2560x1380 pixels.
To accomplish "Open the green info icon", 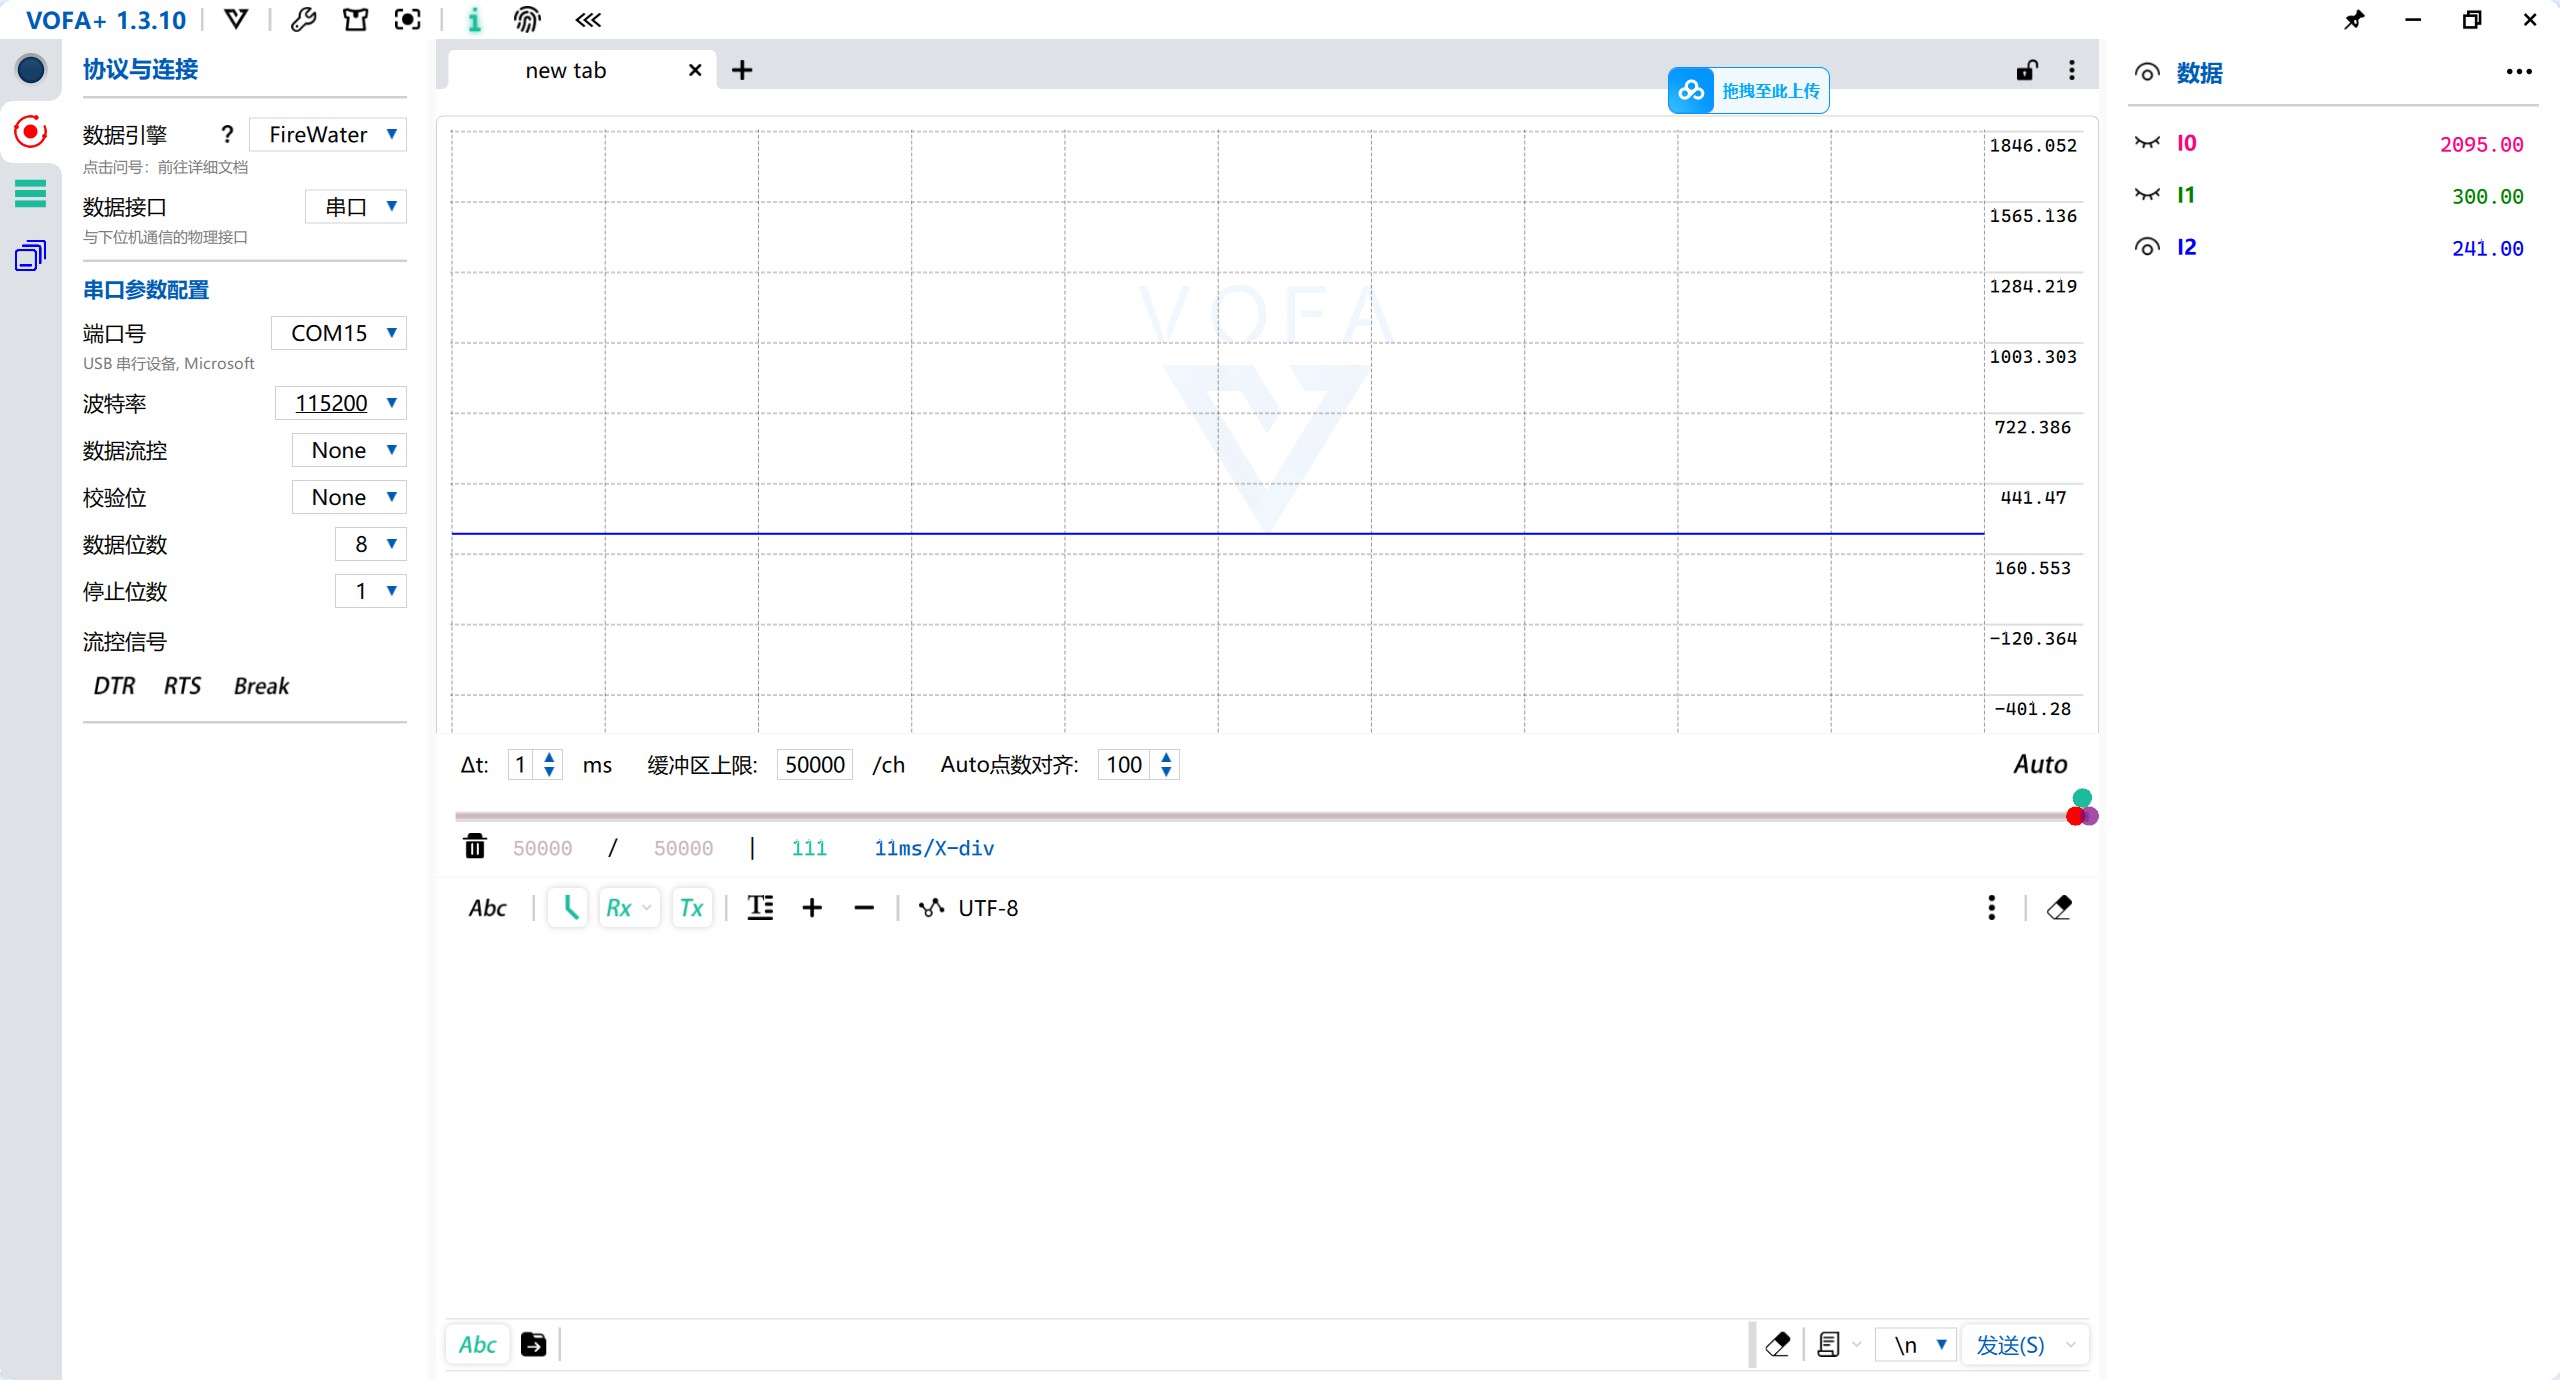I will point(475,20).
